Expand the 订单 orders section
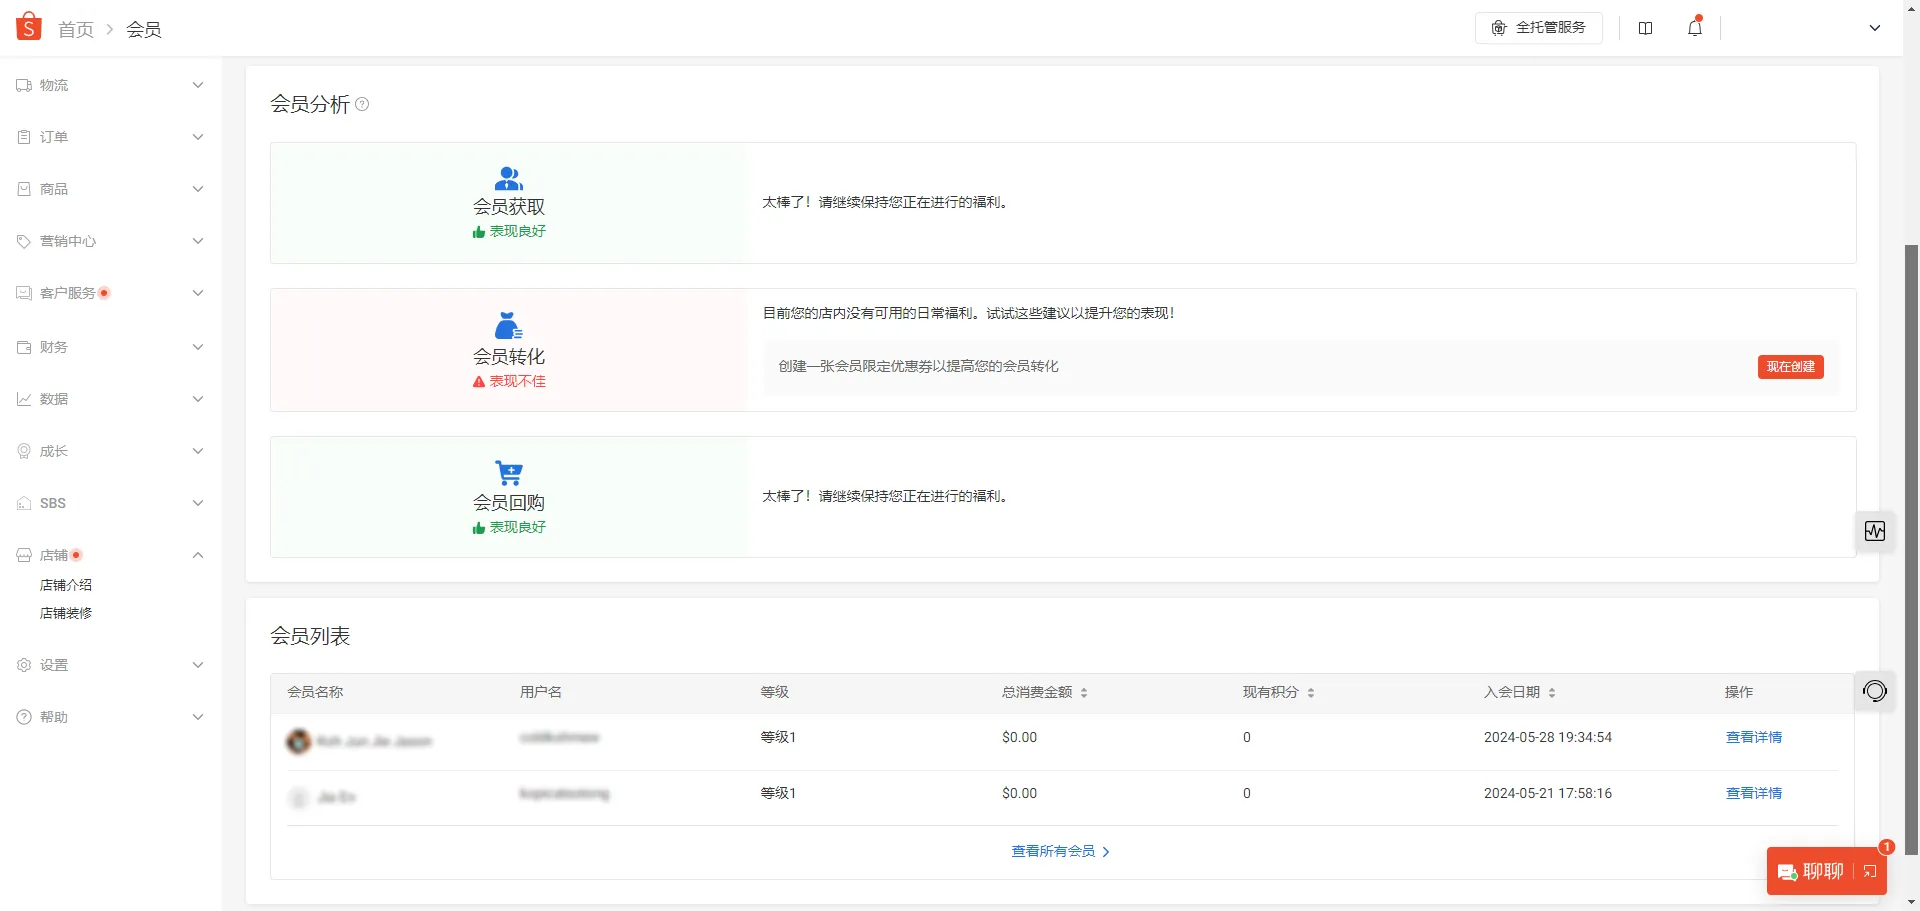This screenshot has height=911, width=1920. coord(198,137)
